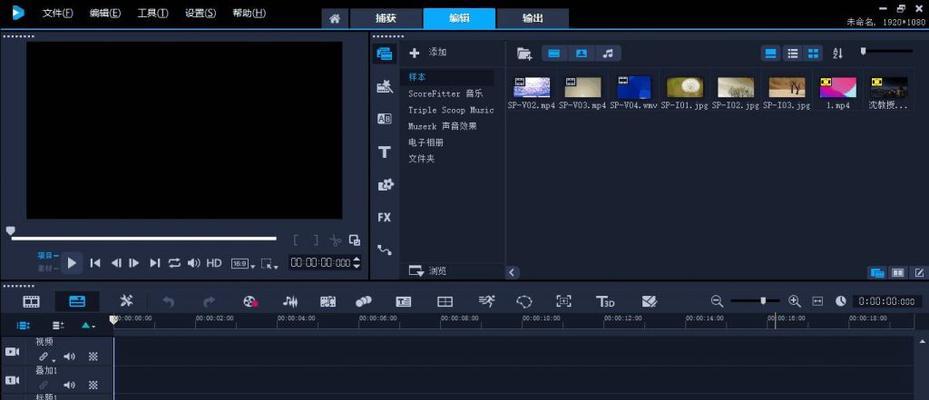Image resolution: width=929 pixels, height=400 pixels.
Task: Open the Transitions (AB) library
Action: pos(385,119)
